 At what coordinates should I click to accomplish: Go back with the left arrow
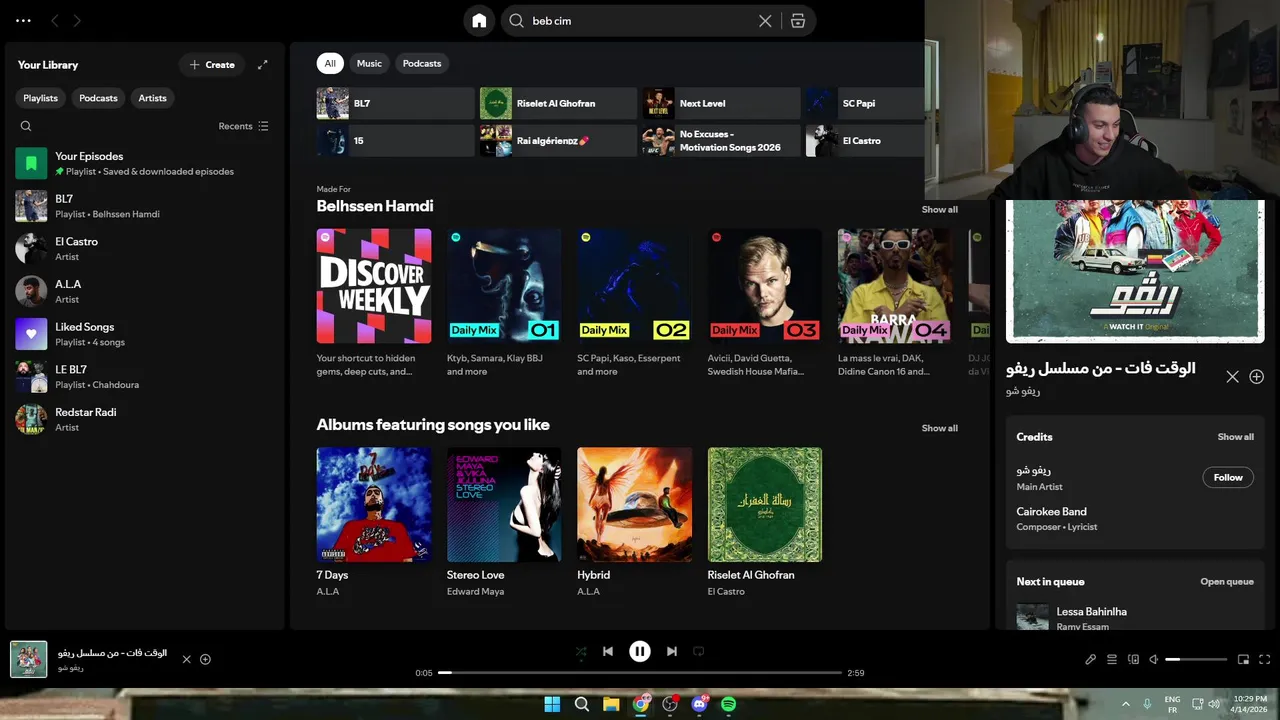[x=55, y=20]
